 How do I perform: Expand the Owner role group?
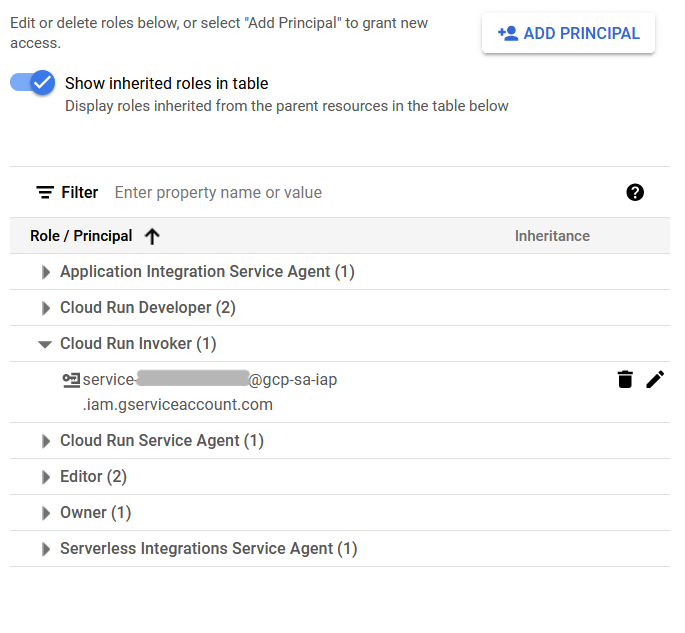[45, 513]
